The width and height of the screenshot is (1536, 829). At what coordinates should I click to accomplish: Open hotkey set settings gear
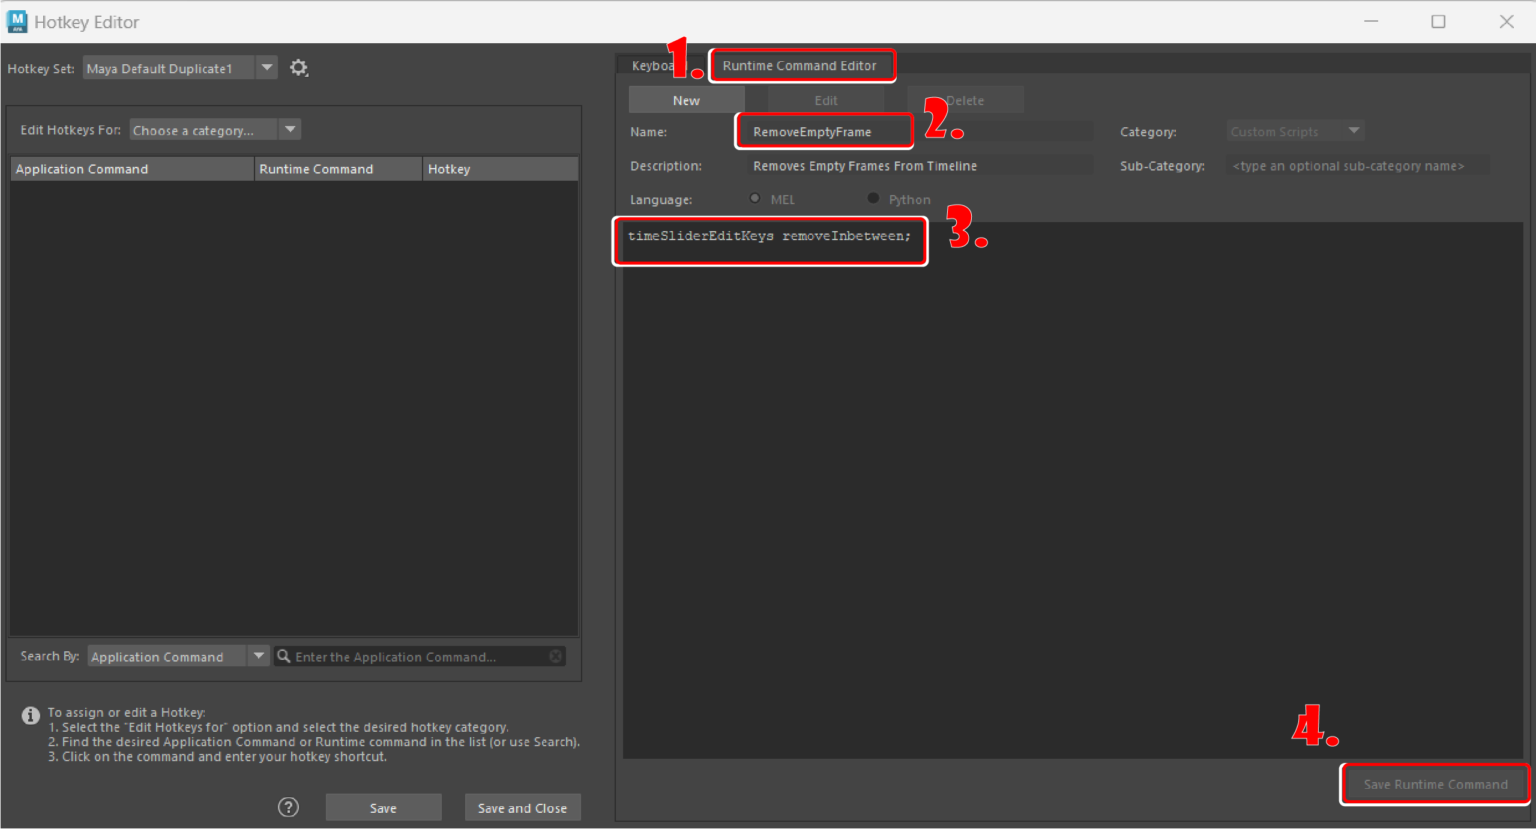[298, 68]
